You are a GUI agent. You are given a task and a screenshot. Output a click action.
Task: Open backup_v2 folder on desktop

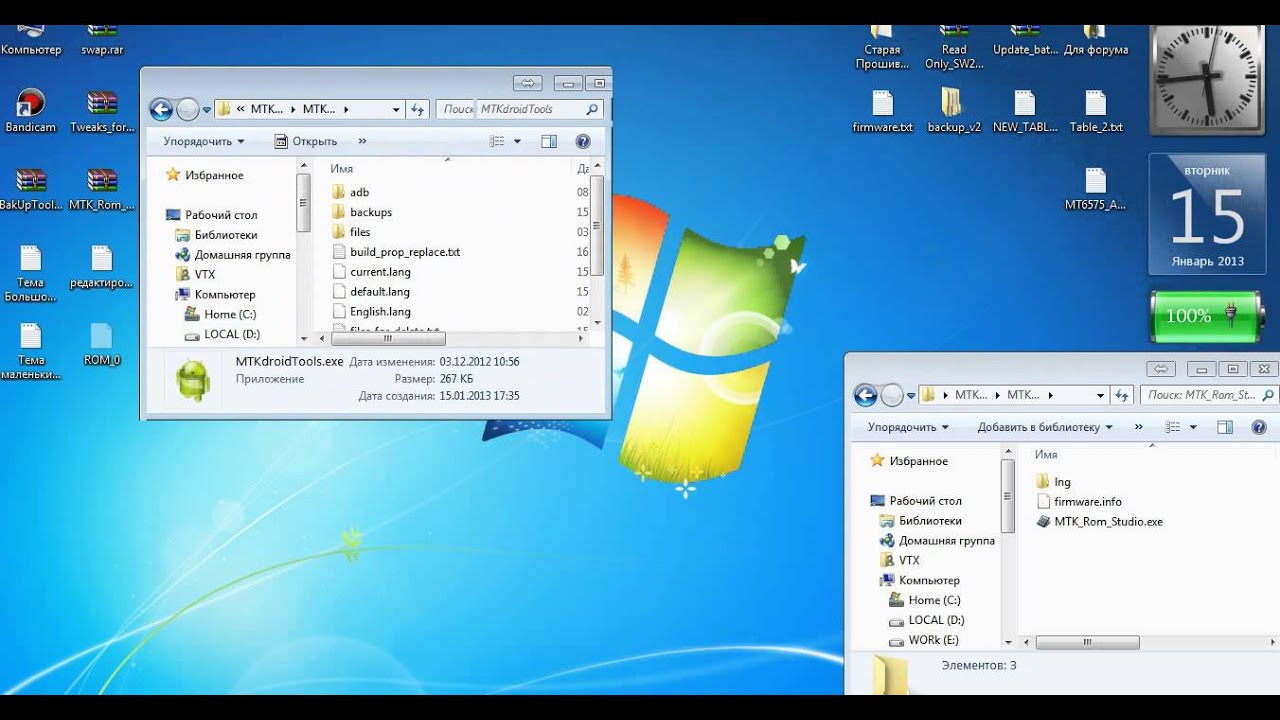pyautogui.click(x=953, y=110)
